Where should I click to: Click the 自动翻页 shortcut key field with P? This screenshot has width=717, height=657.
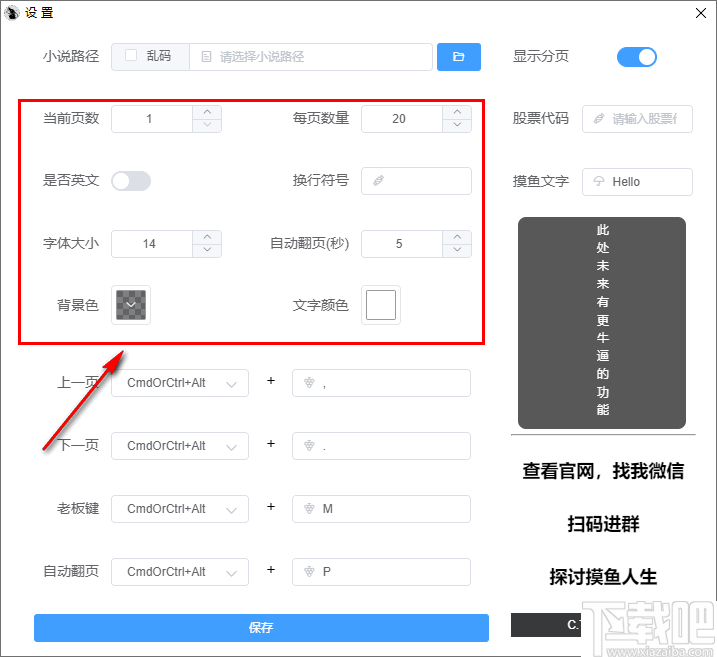tap(381, 572)
